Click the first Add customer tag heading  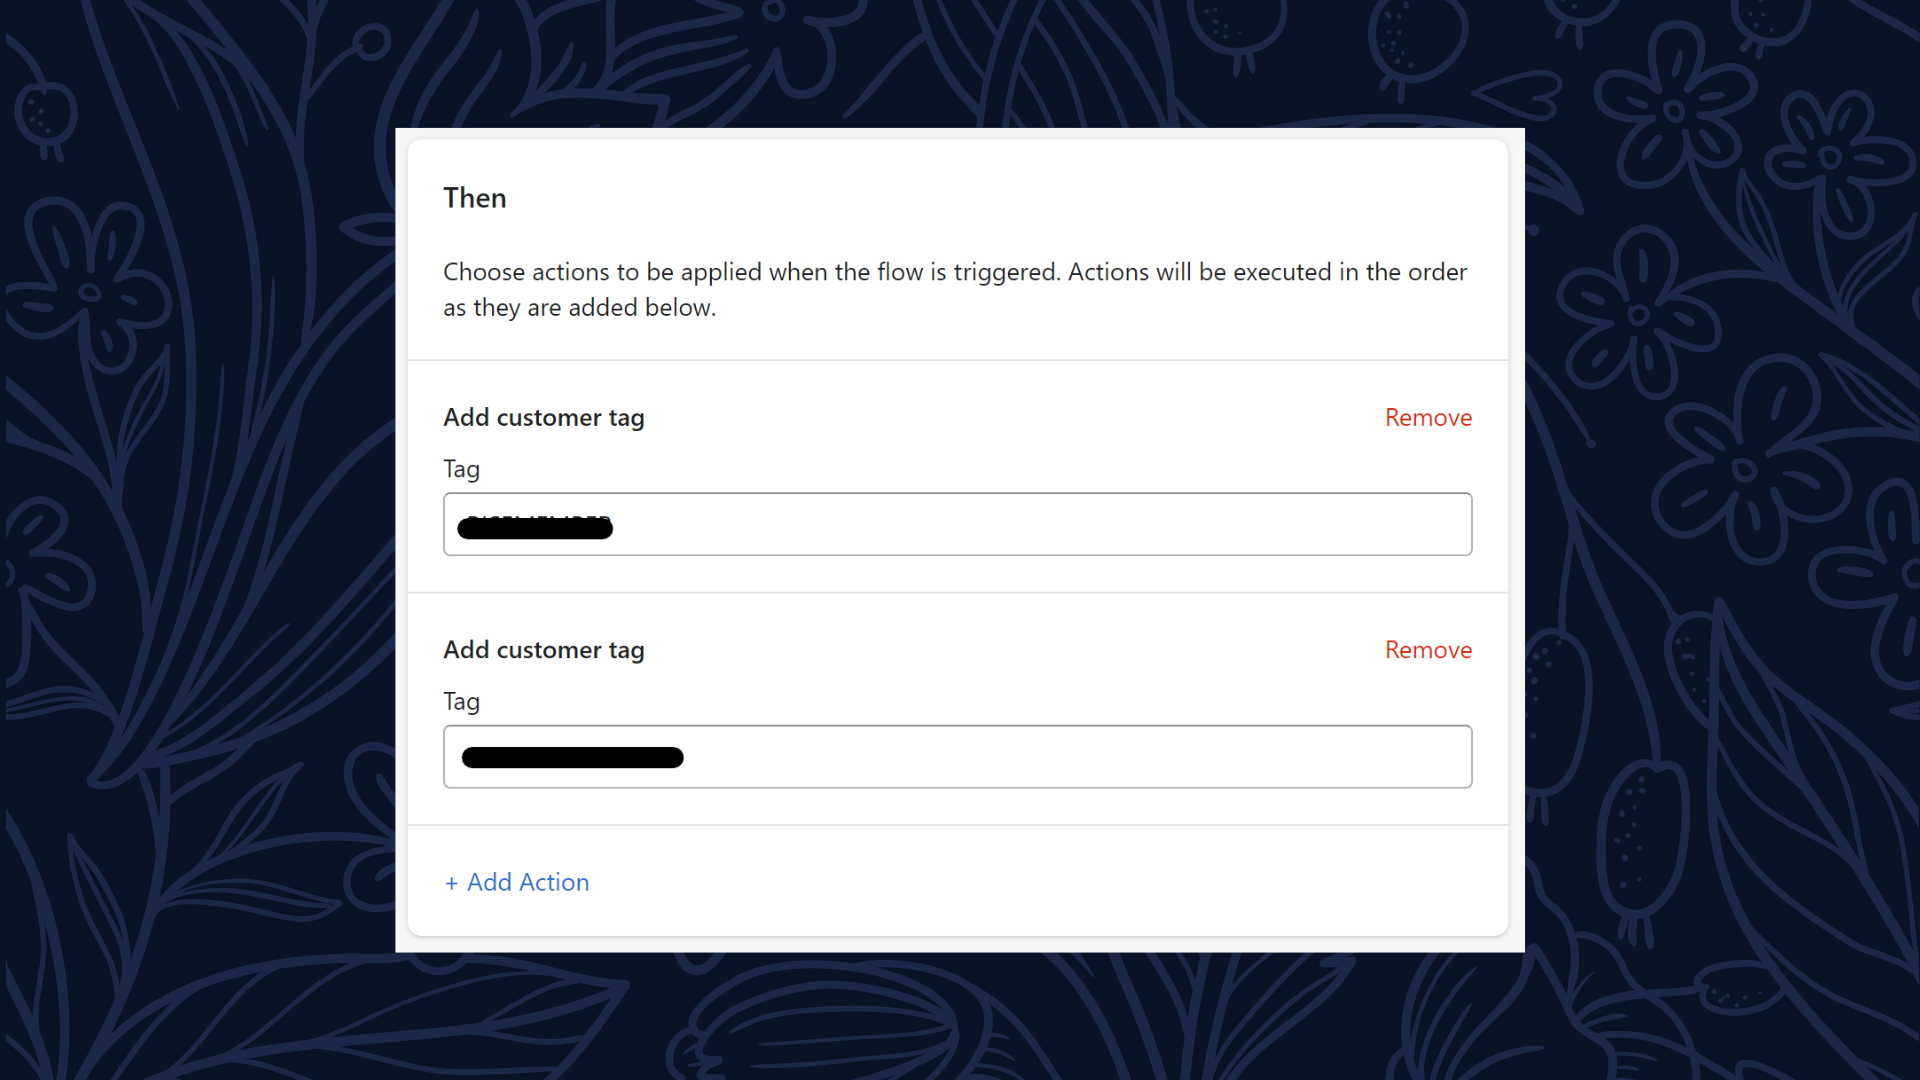tap(543, 418)
